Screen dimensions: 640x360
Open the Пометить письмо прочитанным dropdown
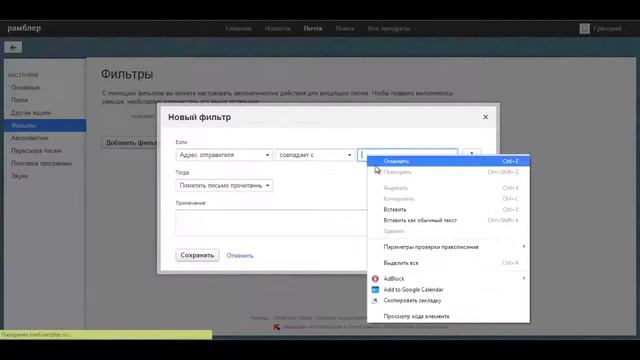click(224, 186)
